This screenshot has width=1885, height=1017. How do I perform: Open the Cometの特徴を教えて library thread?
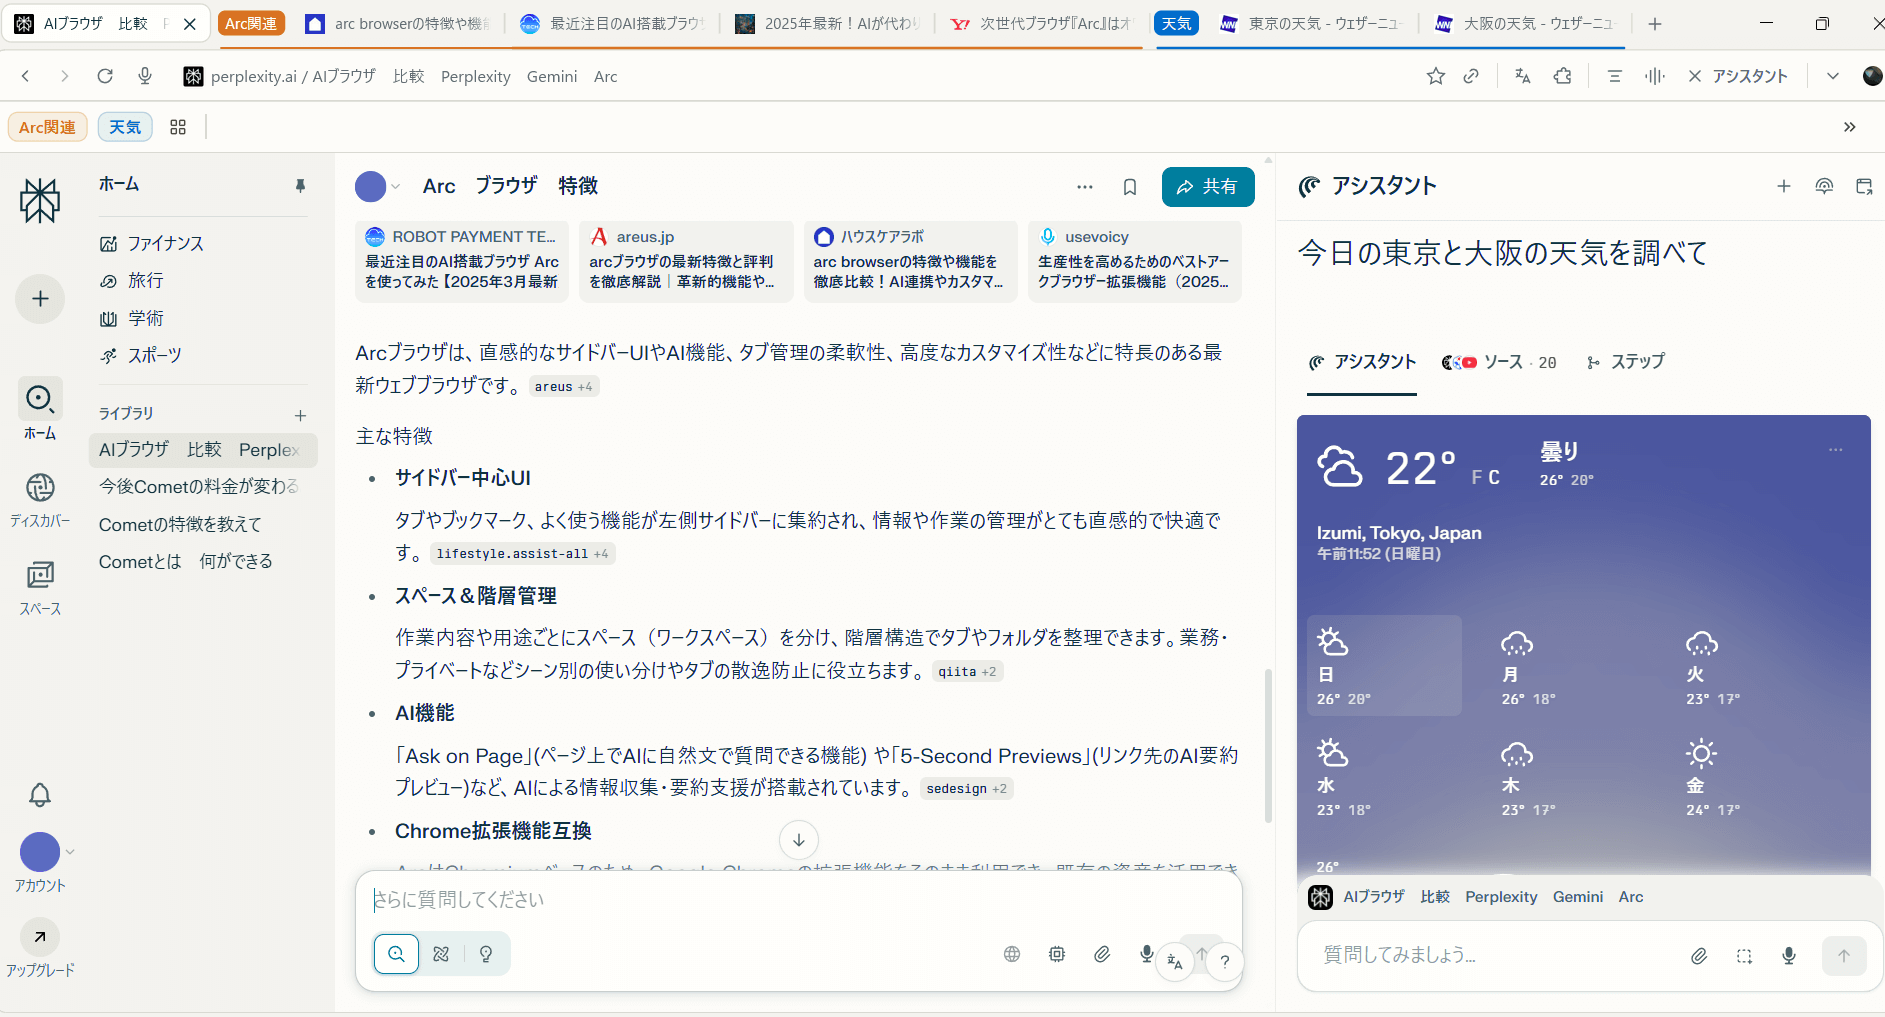(180, 524)
